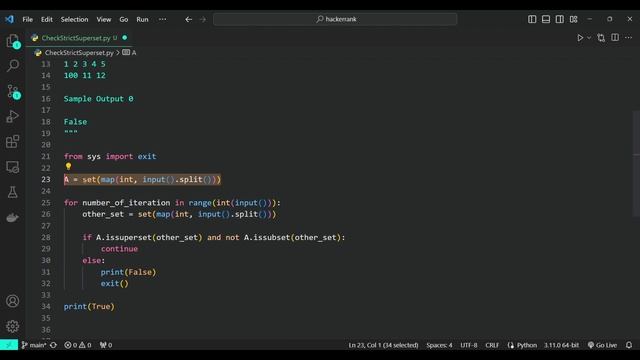Click the lightbulb code action icon
The image size is (640, 360).
click(x=68, y=167)
